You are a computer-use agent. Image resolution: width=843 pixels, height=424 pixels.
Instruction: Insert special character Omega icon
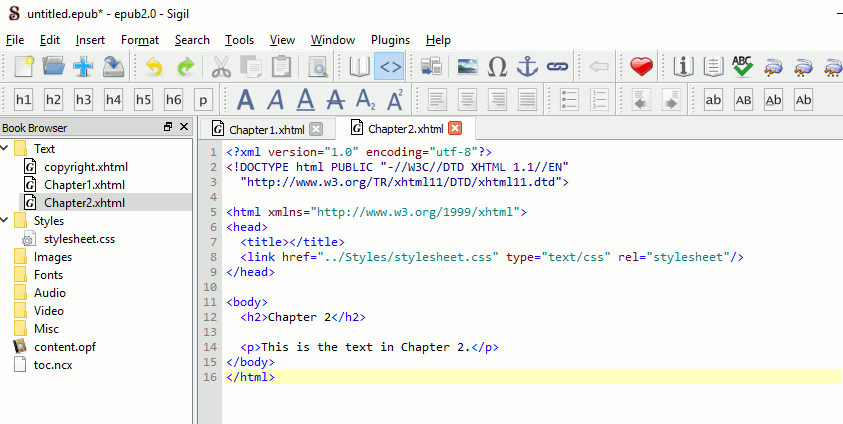point(498,67)
